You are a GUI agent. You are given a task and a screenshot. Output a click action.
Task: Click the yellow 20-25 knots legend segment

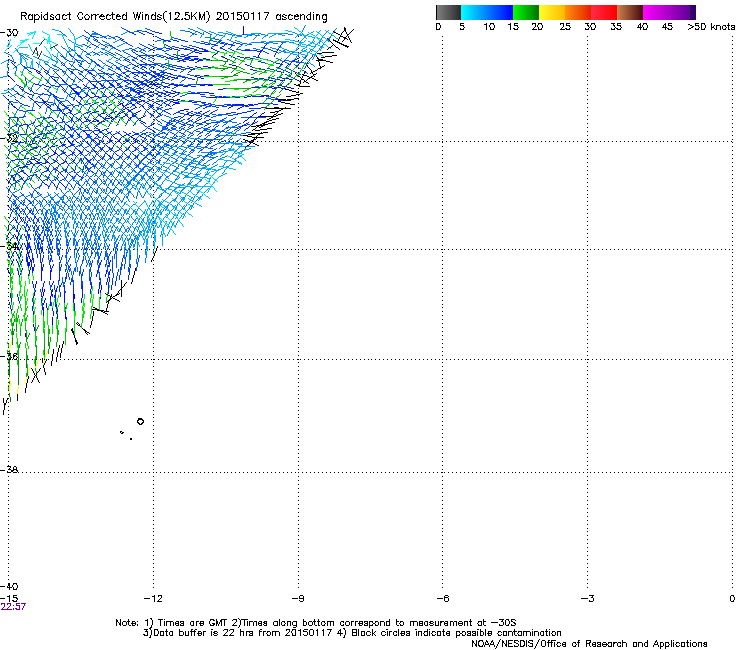pos(552,12)
